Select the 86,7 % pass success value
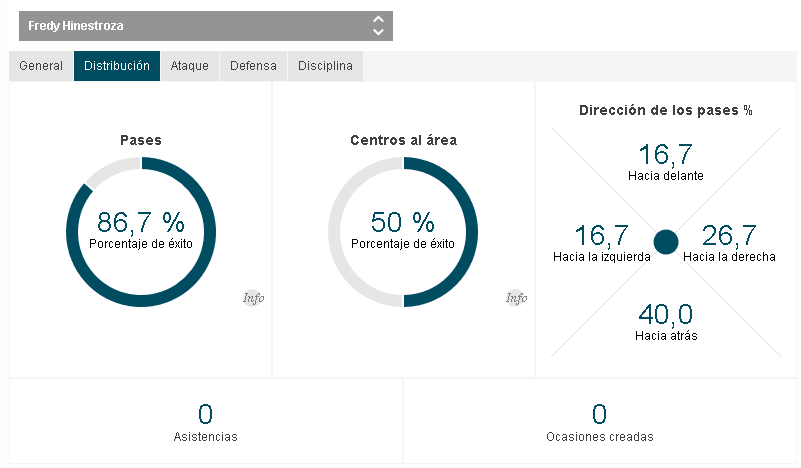The image size is (801, 468). pos(141,222)
